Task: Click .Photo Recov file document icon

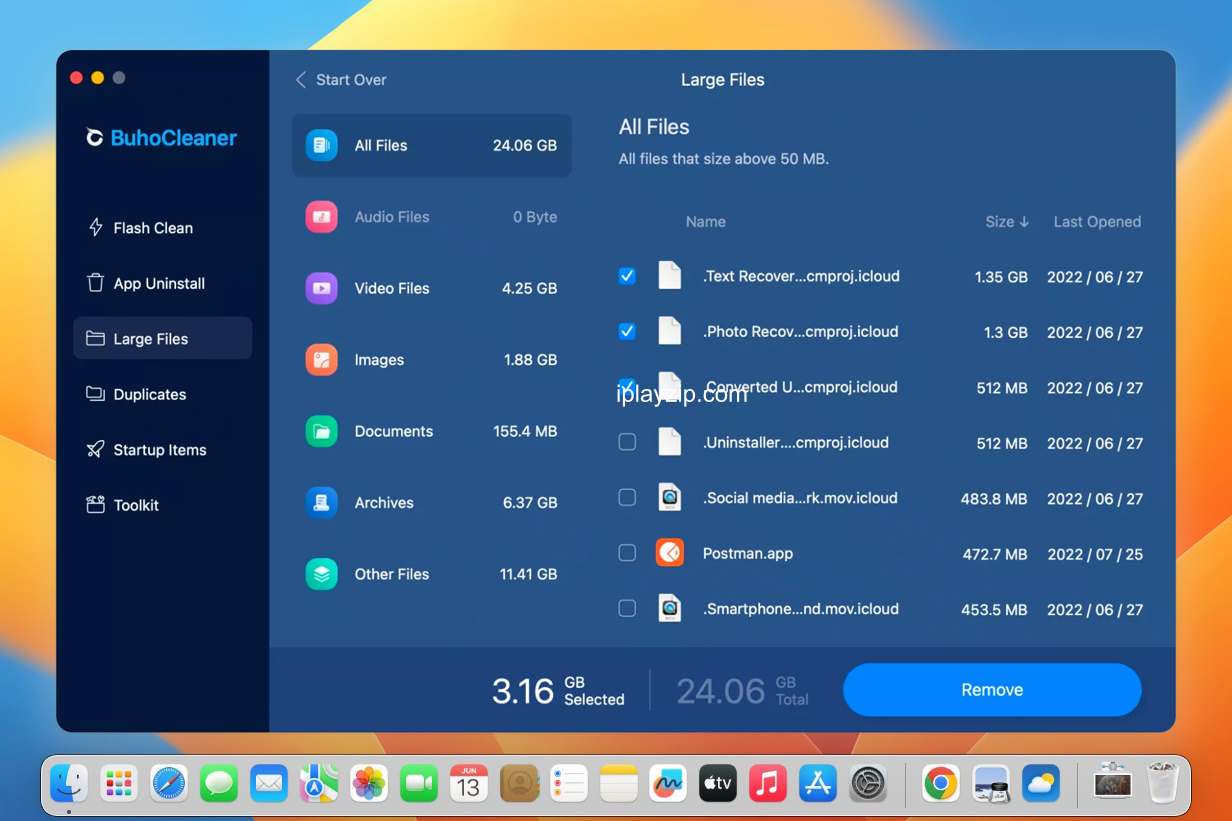Action: (x=670, y=331)
